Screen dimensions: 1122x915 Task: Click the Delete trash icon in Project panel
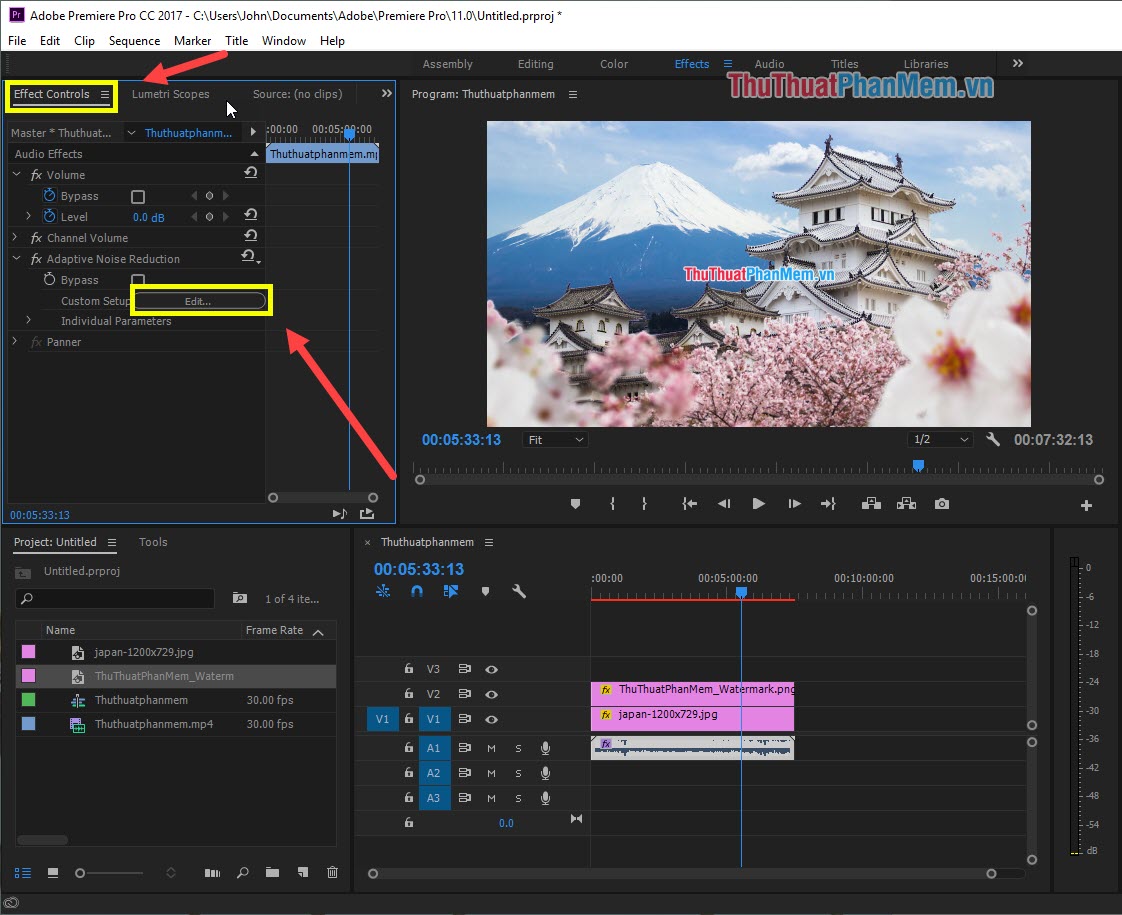332,872
